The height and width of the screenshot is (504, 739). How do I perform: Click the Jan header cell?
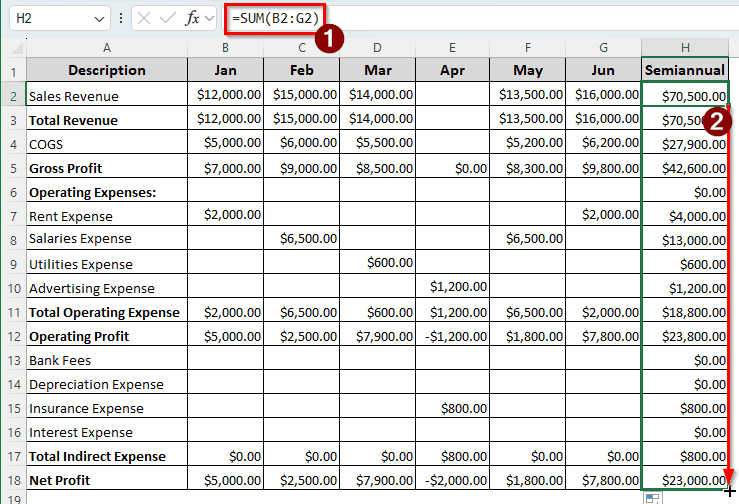click(x=225, y=70)
